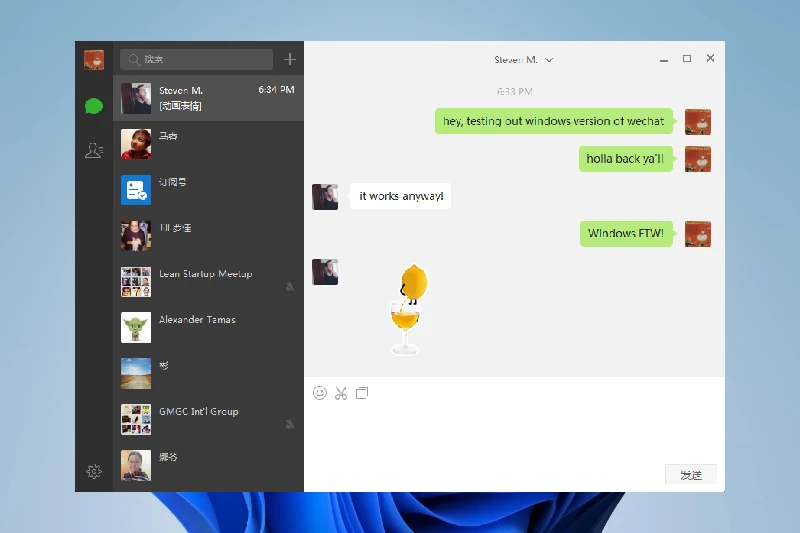Toggle mute bell on Lean Startup Meetup
800x533 pixels.
click(x=290, y=287)
